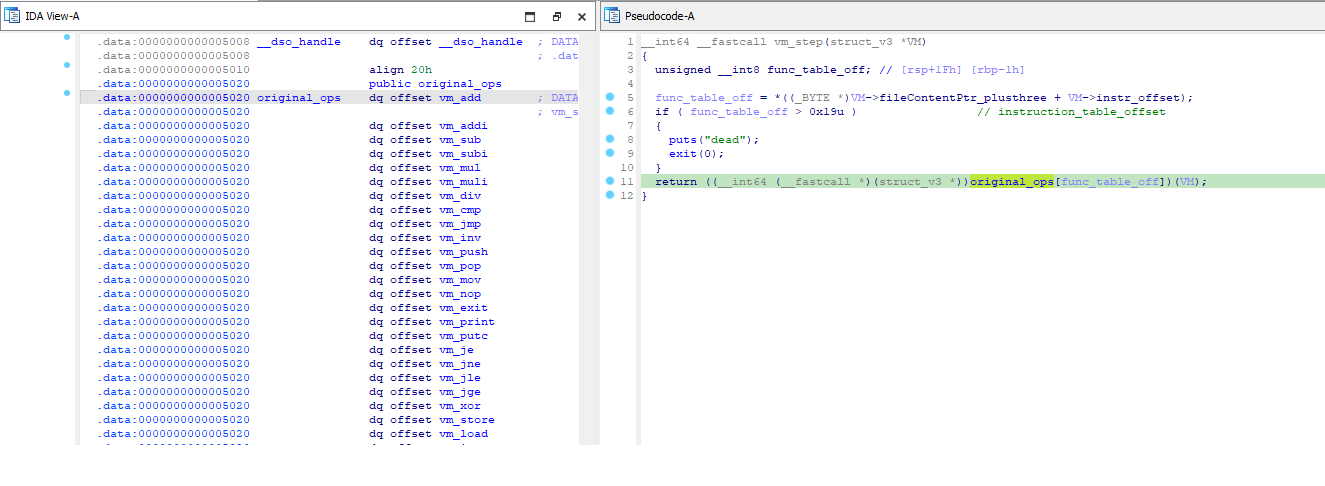Screen dimensions: 1325x486
Task: Select the __dso_handle label in IDA View
Action: pyautogui.click(x=299, y=42)
